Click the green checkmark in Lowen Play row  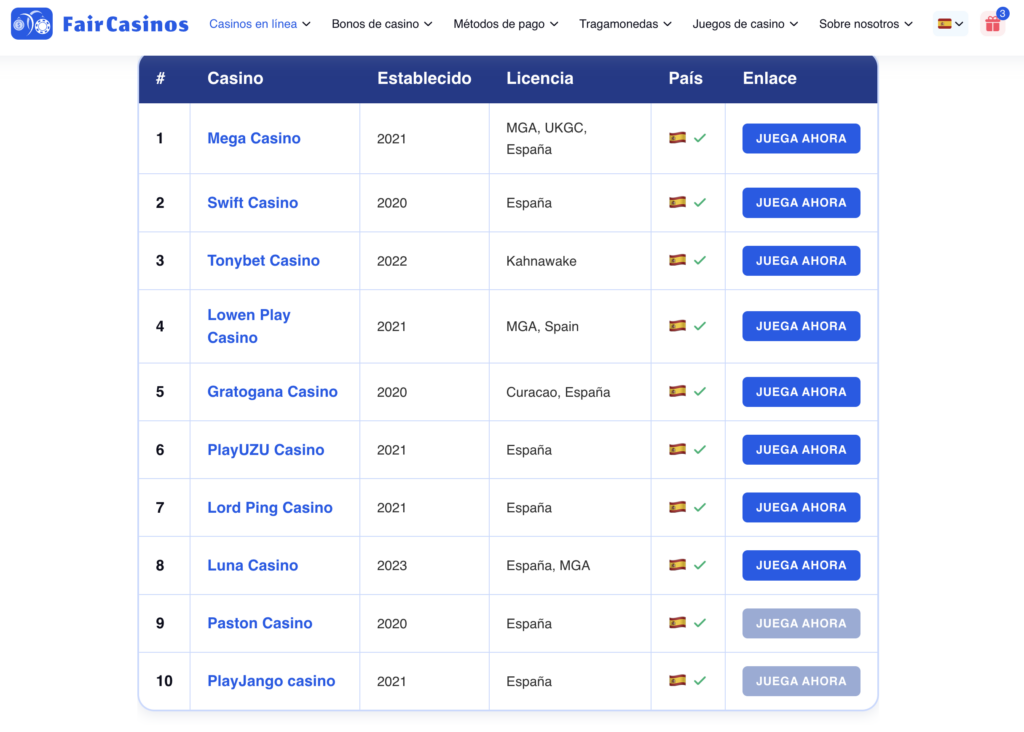point(700,326)
